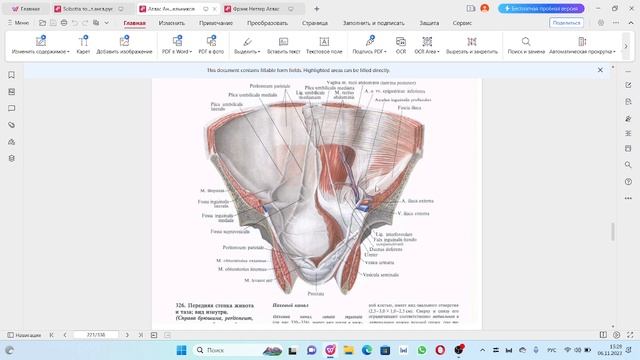Viewport: 640px width, 360px height.
Task: Open Search and Replace (Поиск и замена)
Action: point(526,45)
